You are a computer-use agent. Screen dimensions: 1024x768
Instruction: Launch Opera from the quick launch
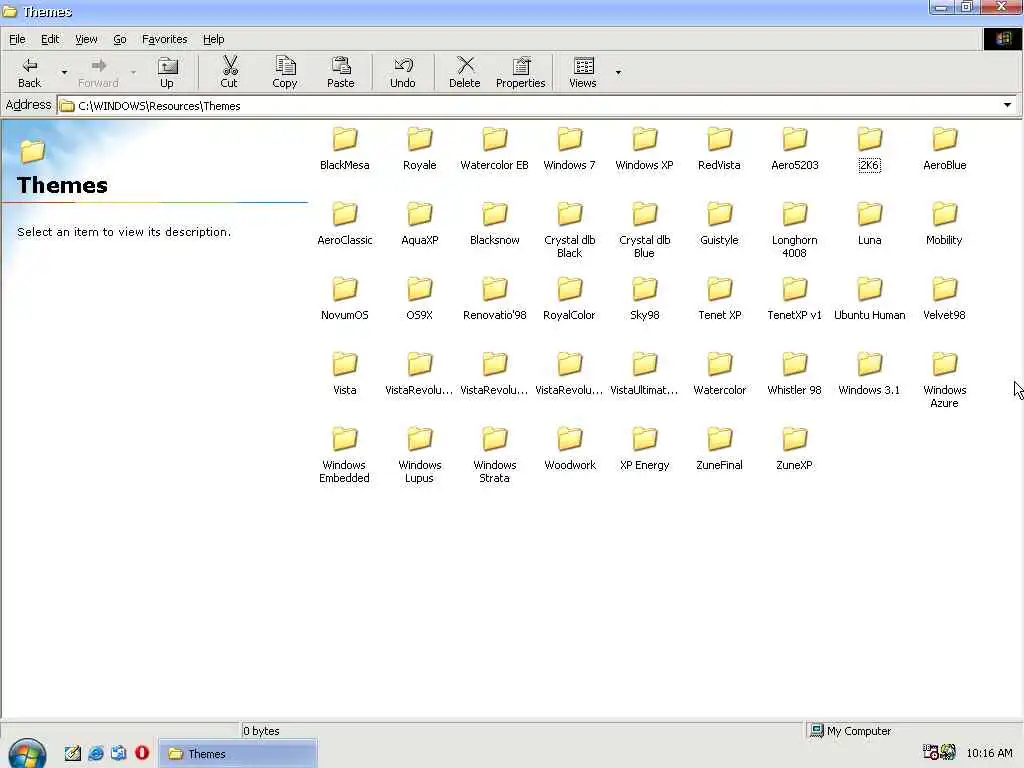point(142,753)
